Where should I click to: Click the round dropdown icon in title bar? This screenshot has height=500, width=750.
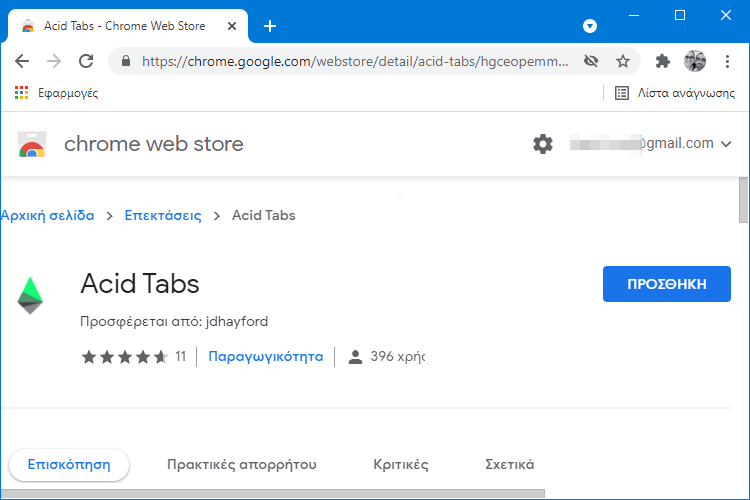coord(590,26)
